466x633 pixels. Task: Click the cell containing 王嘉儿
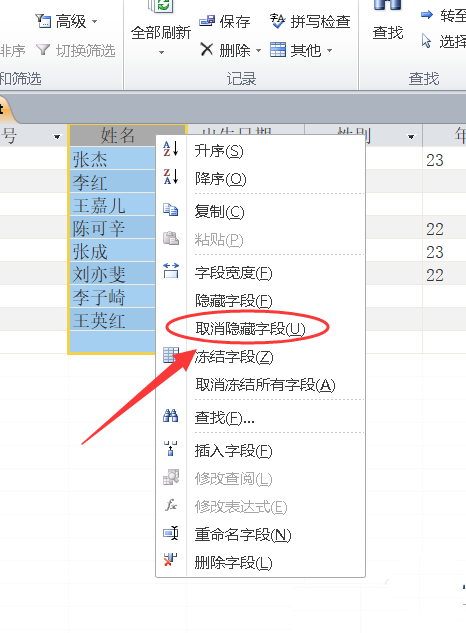[x=112, y=205]
